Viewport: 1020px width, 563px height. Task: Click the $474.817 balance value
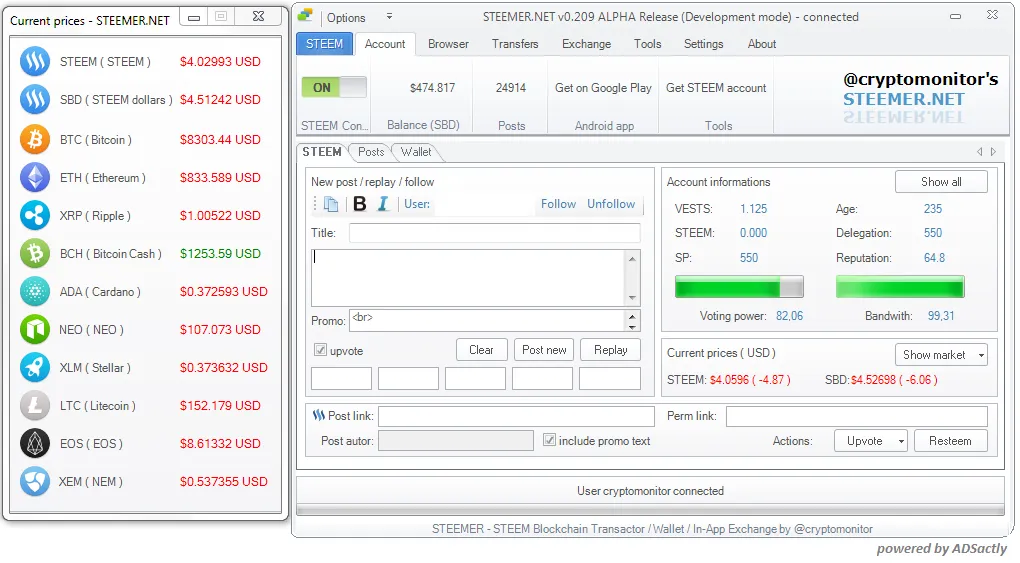tap(433, 88)
